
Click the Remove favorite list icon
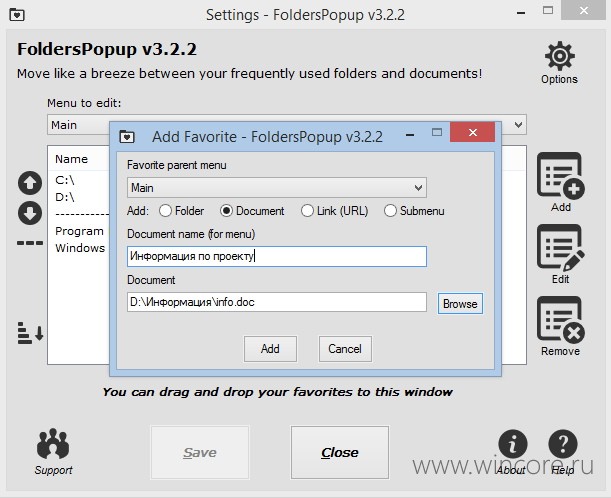pyautogui.click(x=561, y=320)
